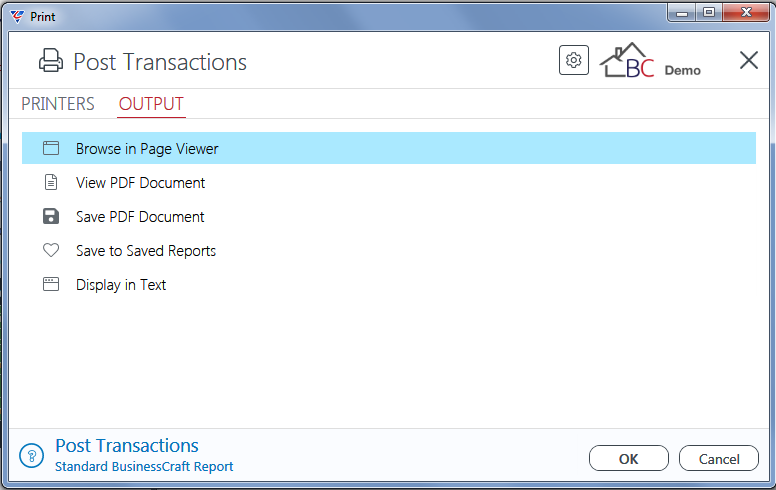The width and height of the screenshot is (776, 490).
Task: Click the Save PDF floppy disk icon
Action: point(51,216)
